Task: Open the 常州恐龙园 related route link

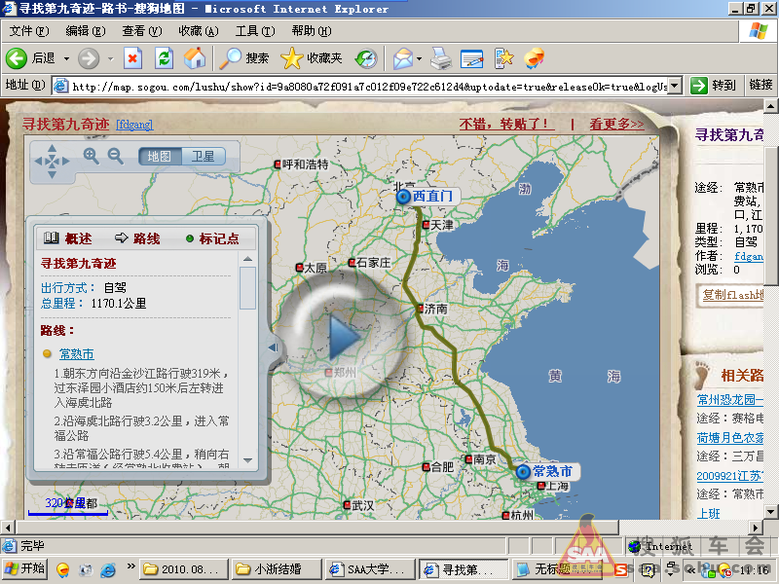Action: [x=730, y=400]
